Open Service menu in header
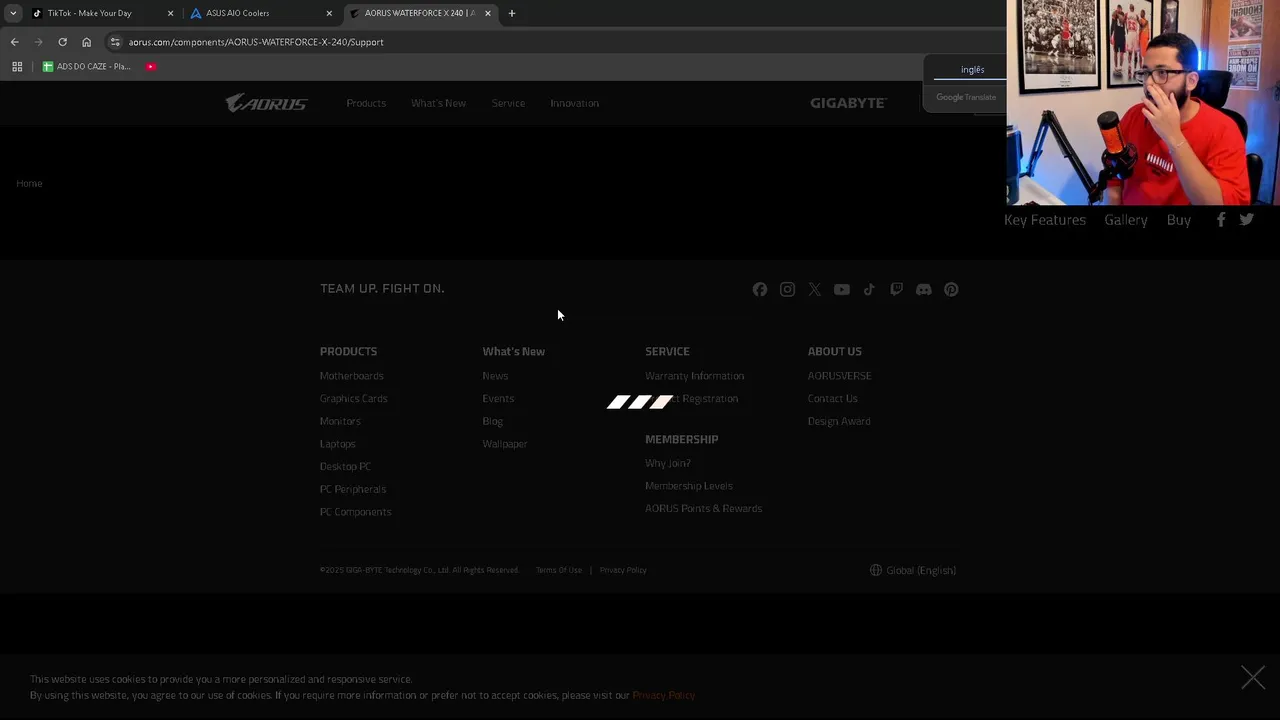The height and width of the screenshot is (720, 1280). pos(508,103)
